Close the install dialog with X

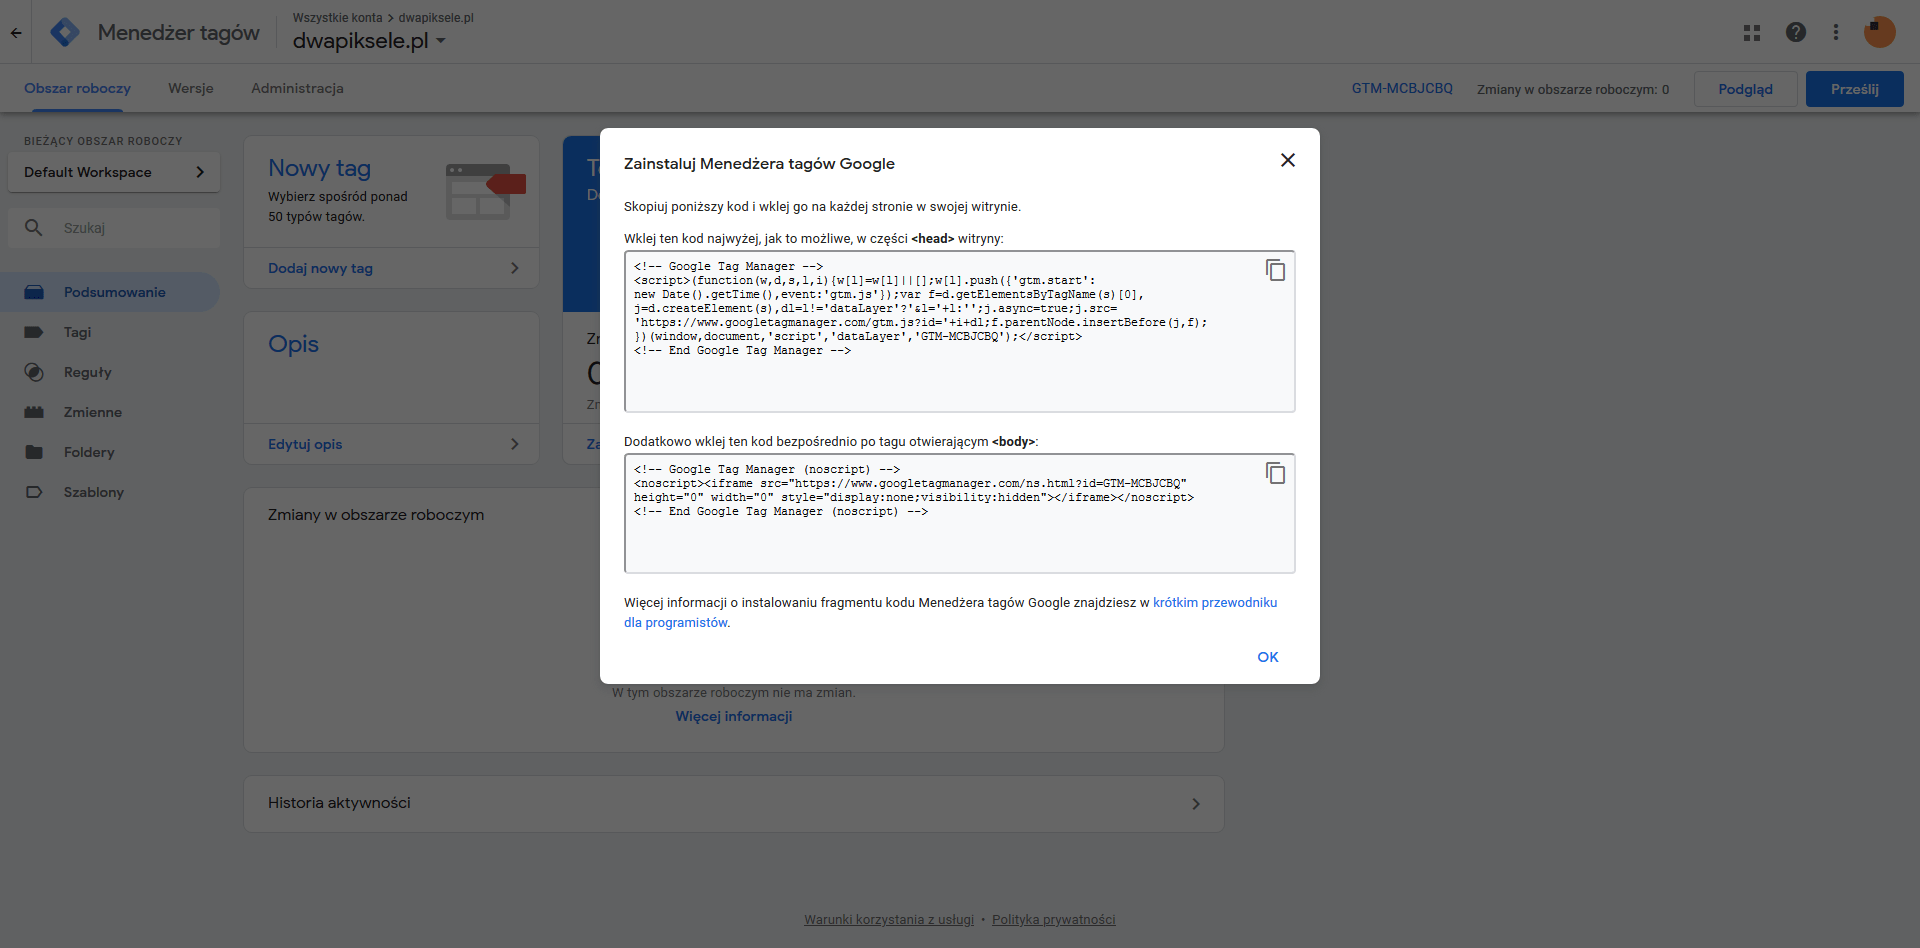tap(1287, 160)
